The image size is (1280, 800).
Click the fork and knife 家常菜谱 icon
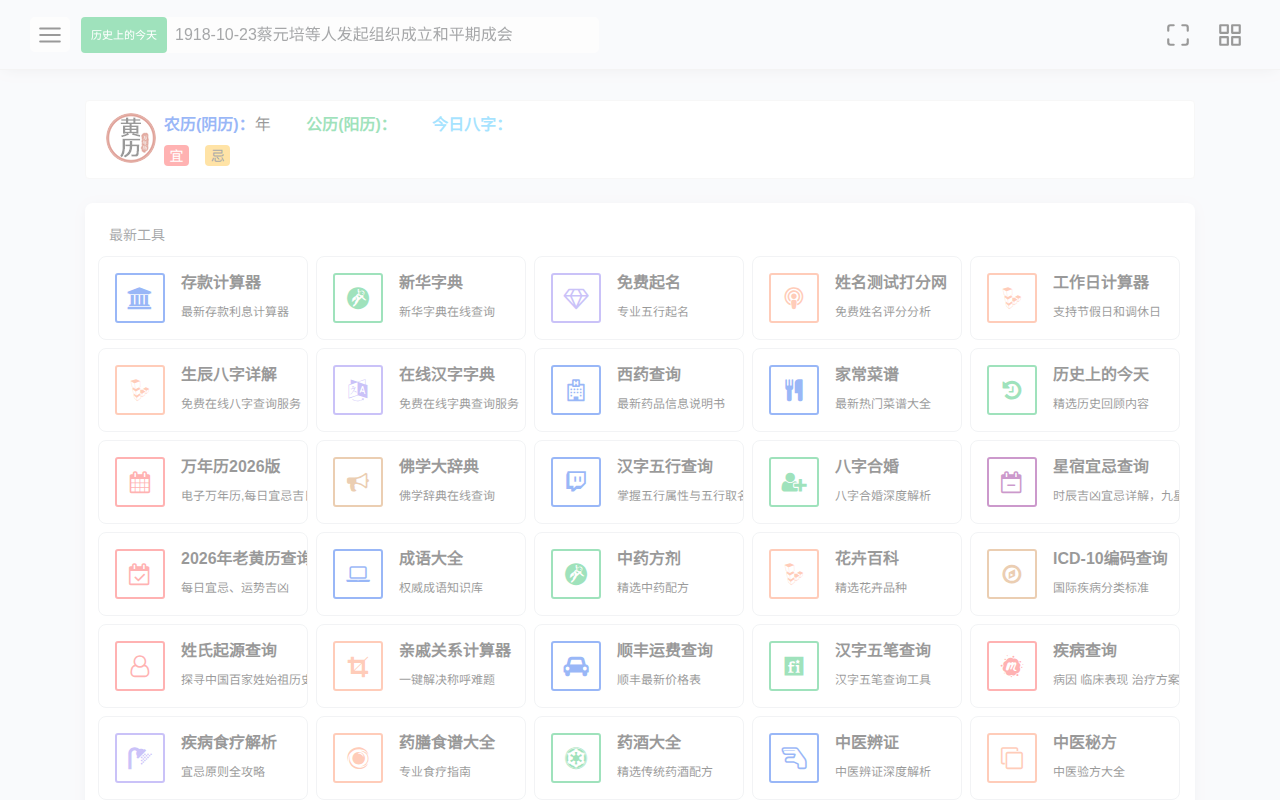(x=794, y=390)
